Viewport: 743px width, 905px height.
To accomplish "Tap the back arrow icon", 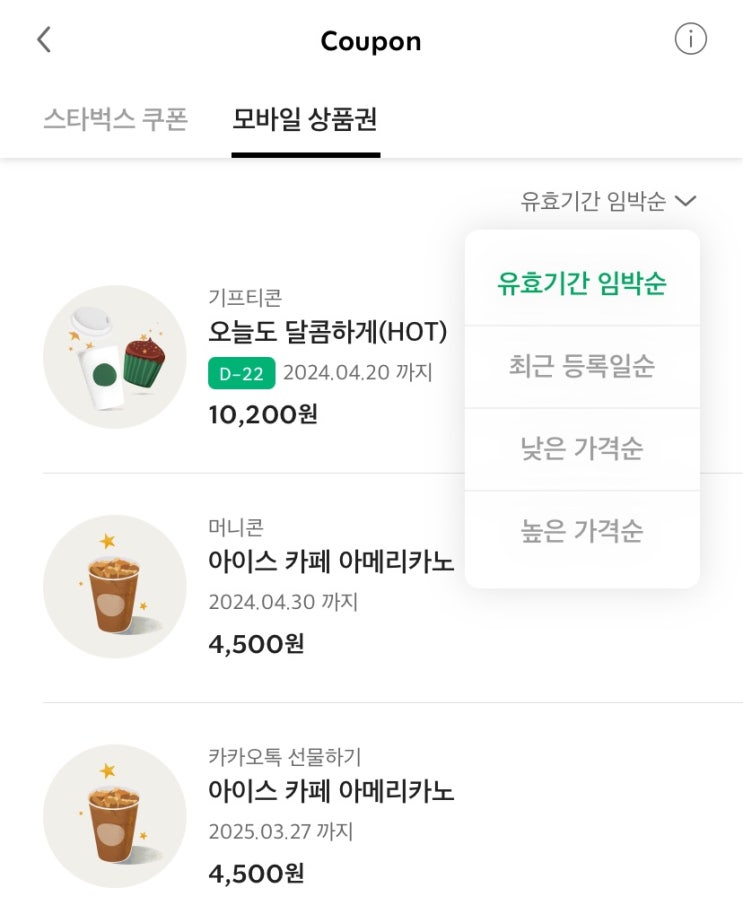I will pos(43,40).
